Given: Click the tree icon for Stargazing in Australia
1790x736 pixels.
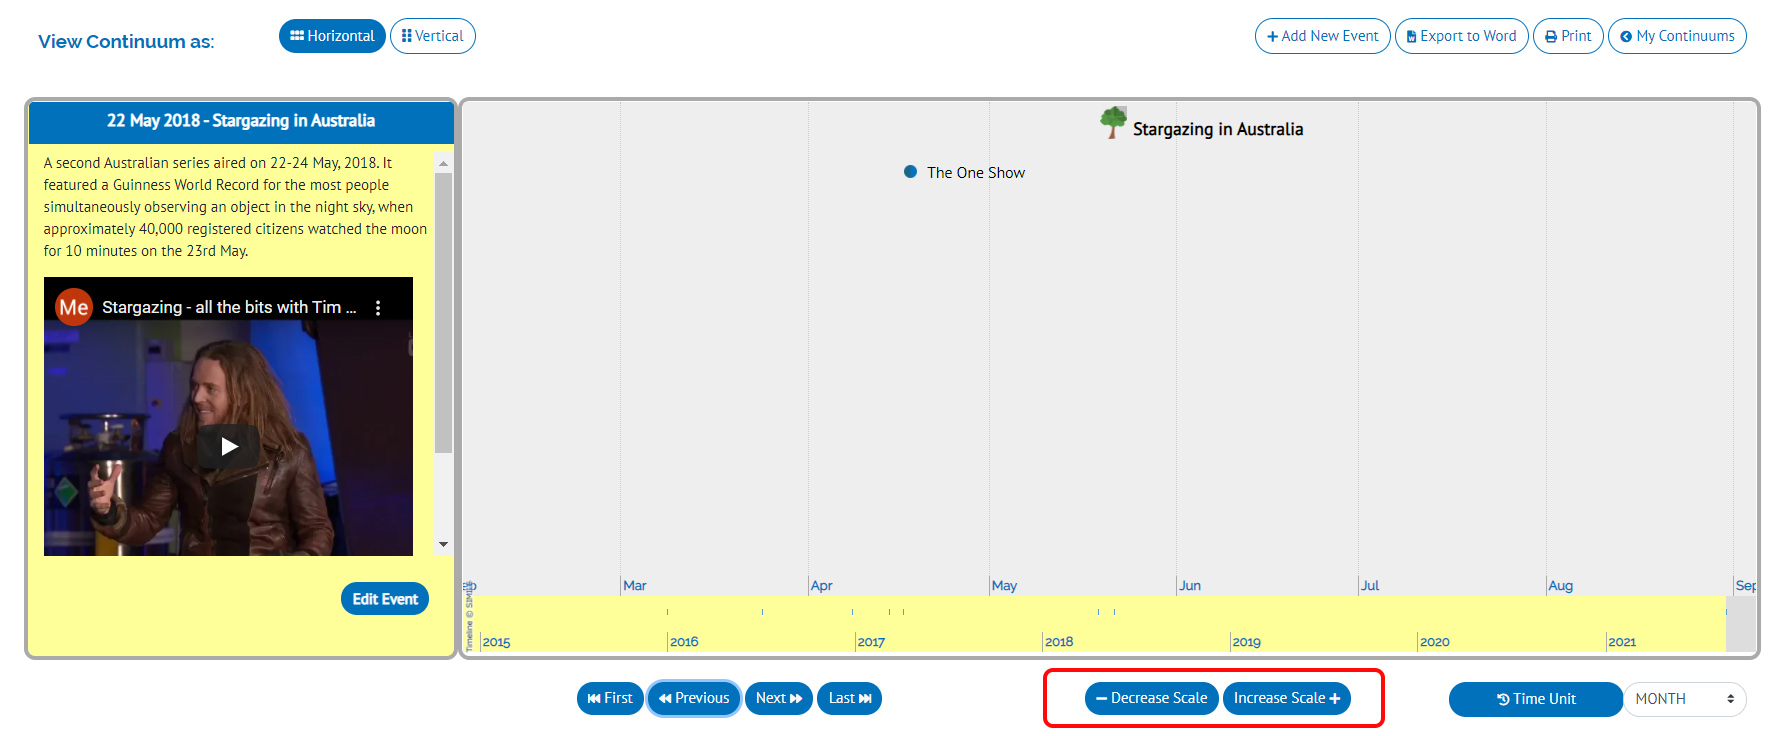Looking at the screenshot, I should [x=1112, y=123].
